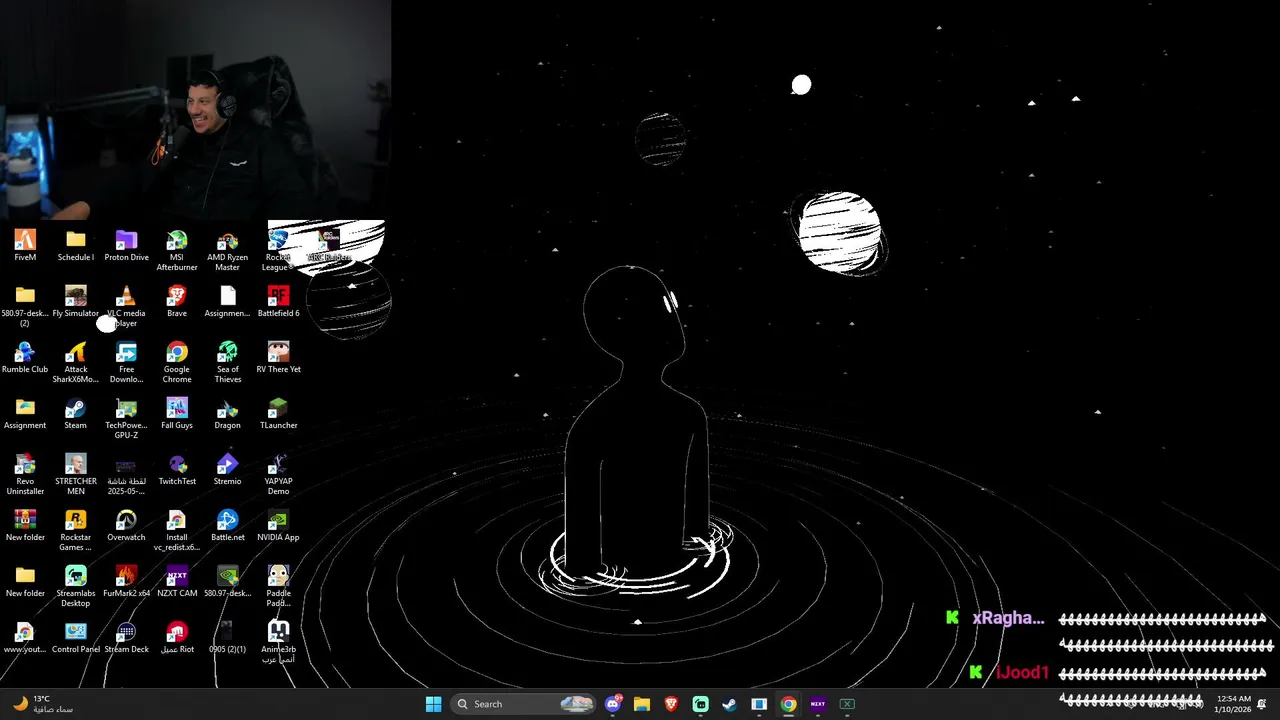Screen dimensions: 1280x720
Task: Open the Dragon desktop shortcut
Action: coord(227,414)
